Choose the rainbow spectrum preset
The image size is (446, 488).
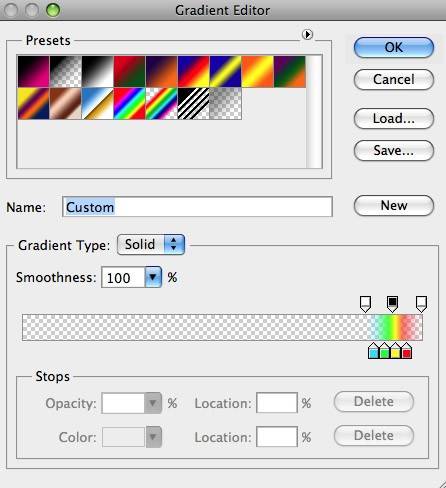(x=130, y=104)
